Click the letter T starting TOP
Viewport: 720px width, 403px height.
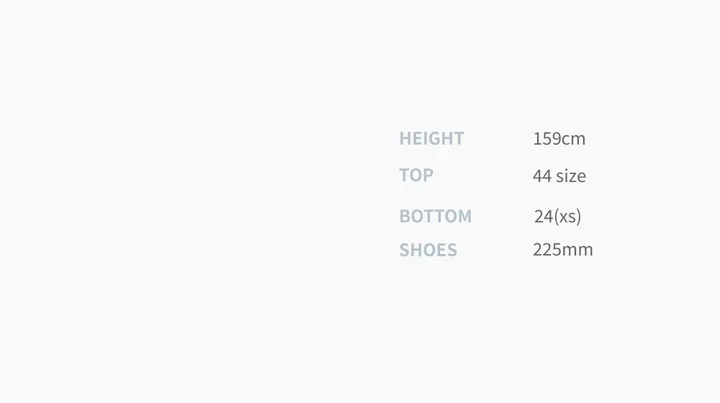tap(404, 175)
